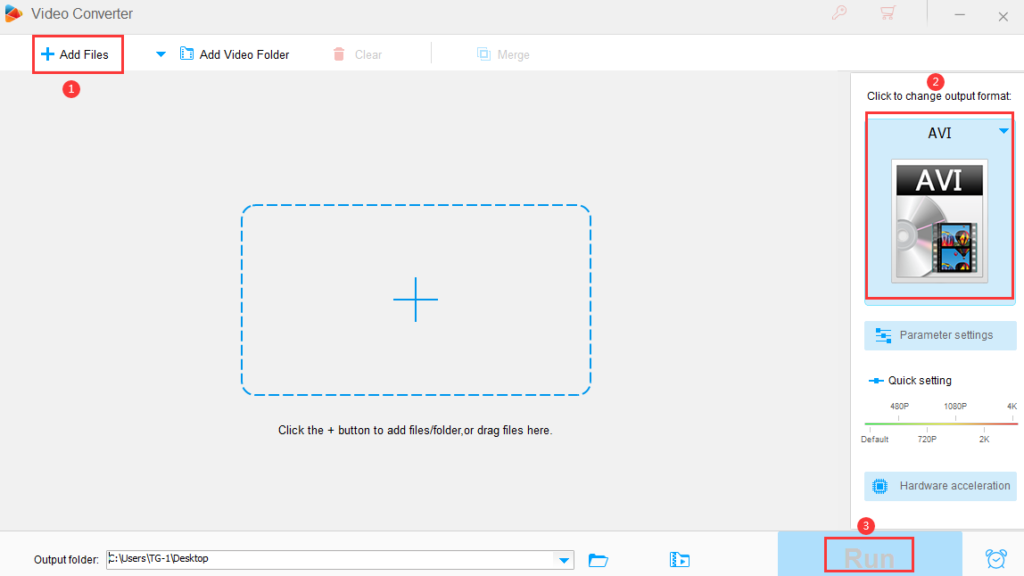
Task: Click the Run button
Action: 869,555
